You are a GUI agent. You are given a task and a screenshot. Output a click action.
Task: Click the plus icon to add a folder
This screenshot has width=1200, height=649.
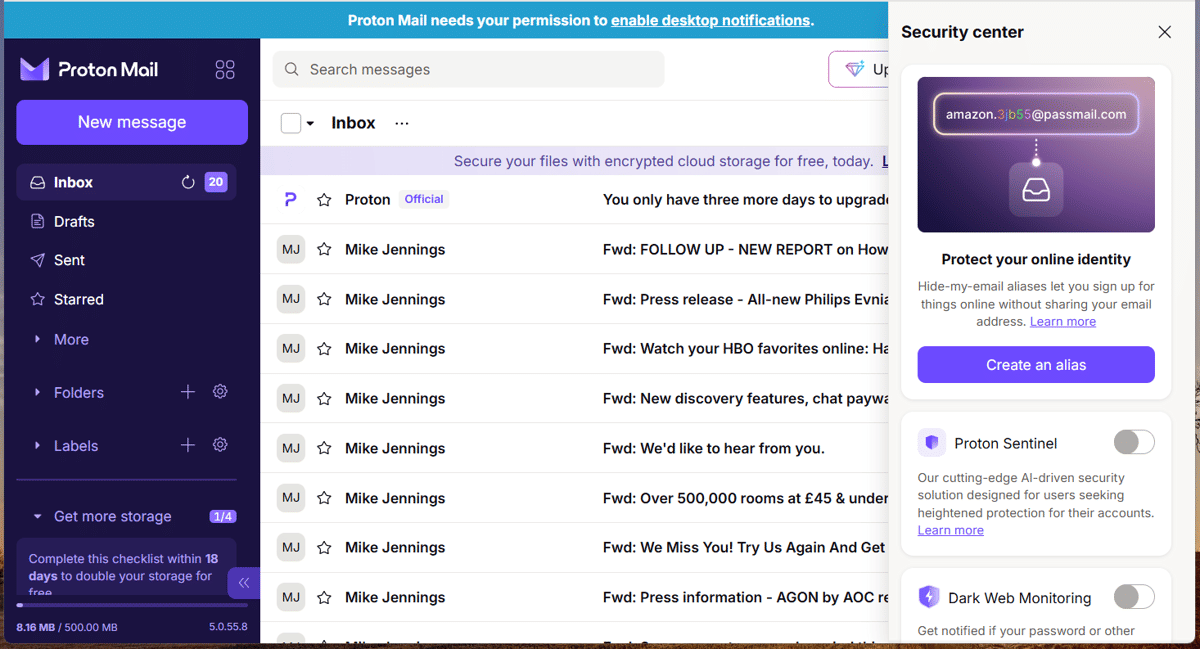click(188, 392)
